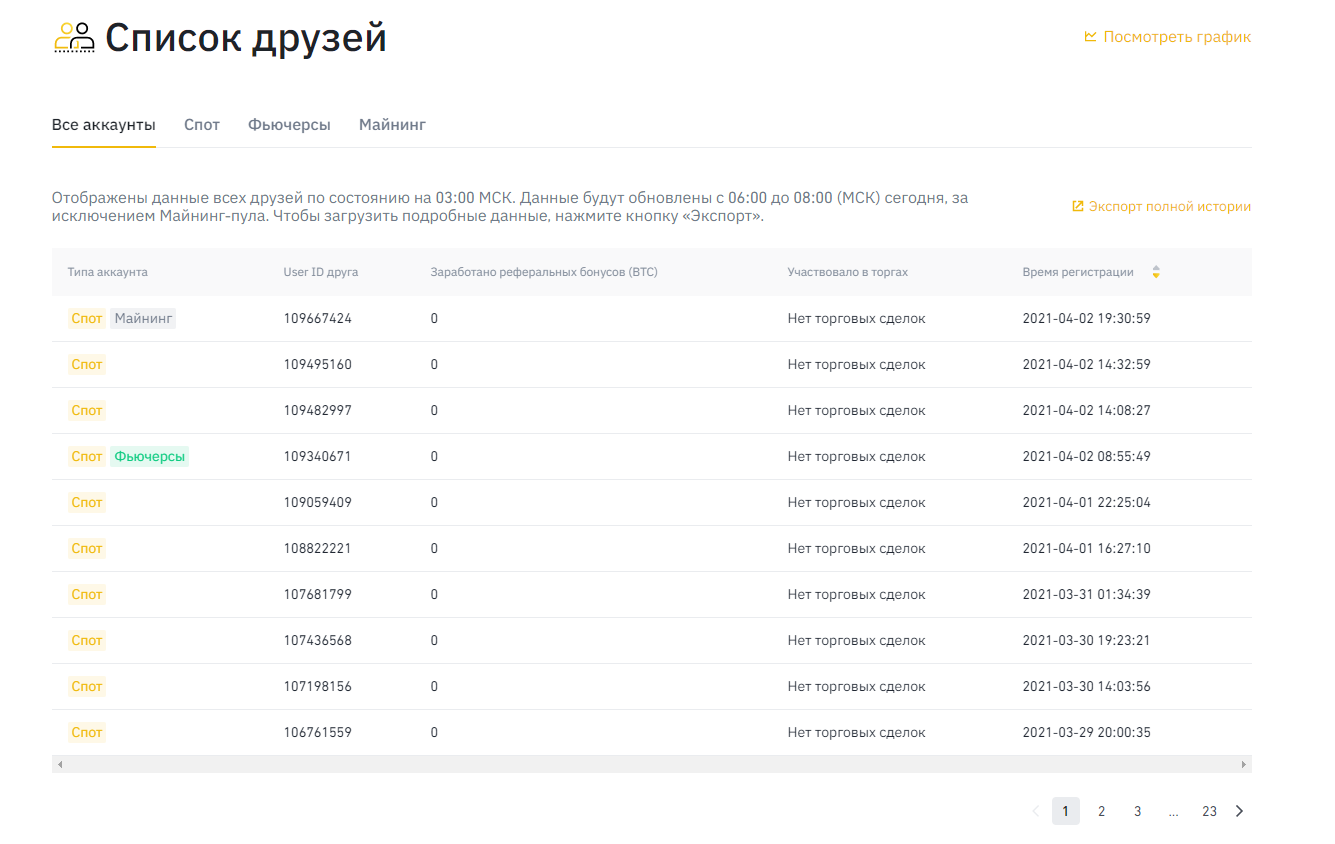The height and width of the screenshot is (844, 1335).
Task: Click the Спот tag in row 107198156
Action: coord(87,687)
